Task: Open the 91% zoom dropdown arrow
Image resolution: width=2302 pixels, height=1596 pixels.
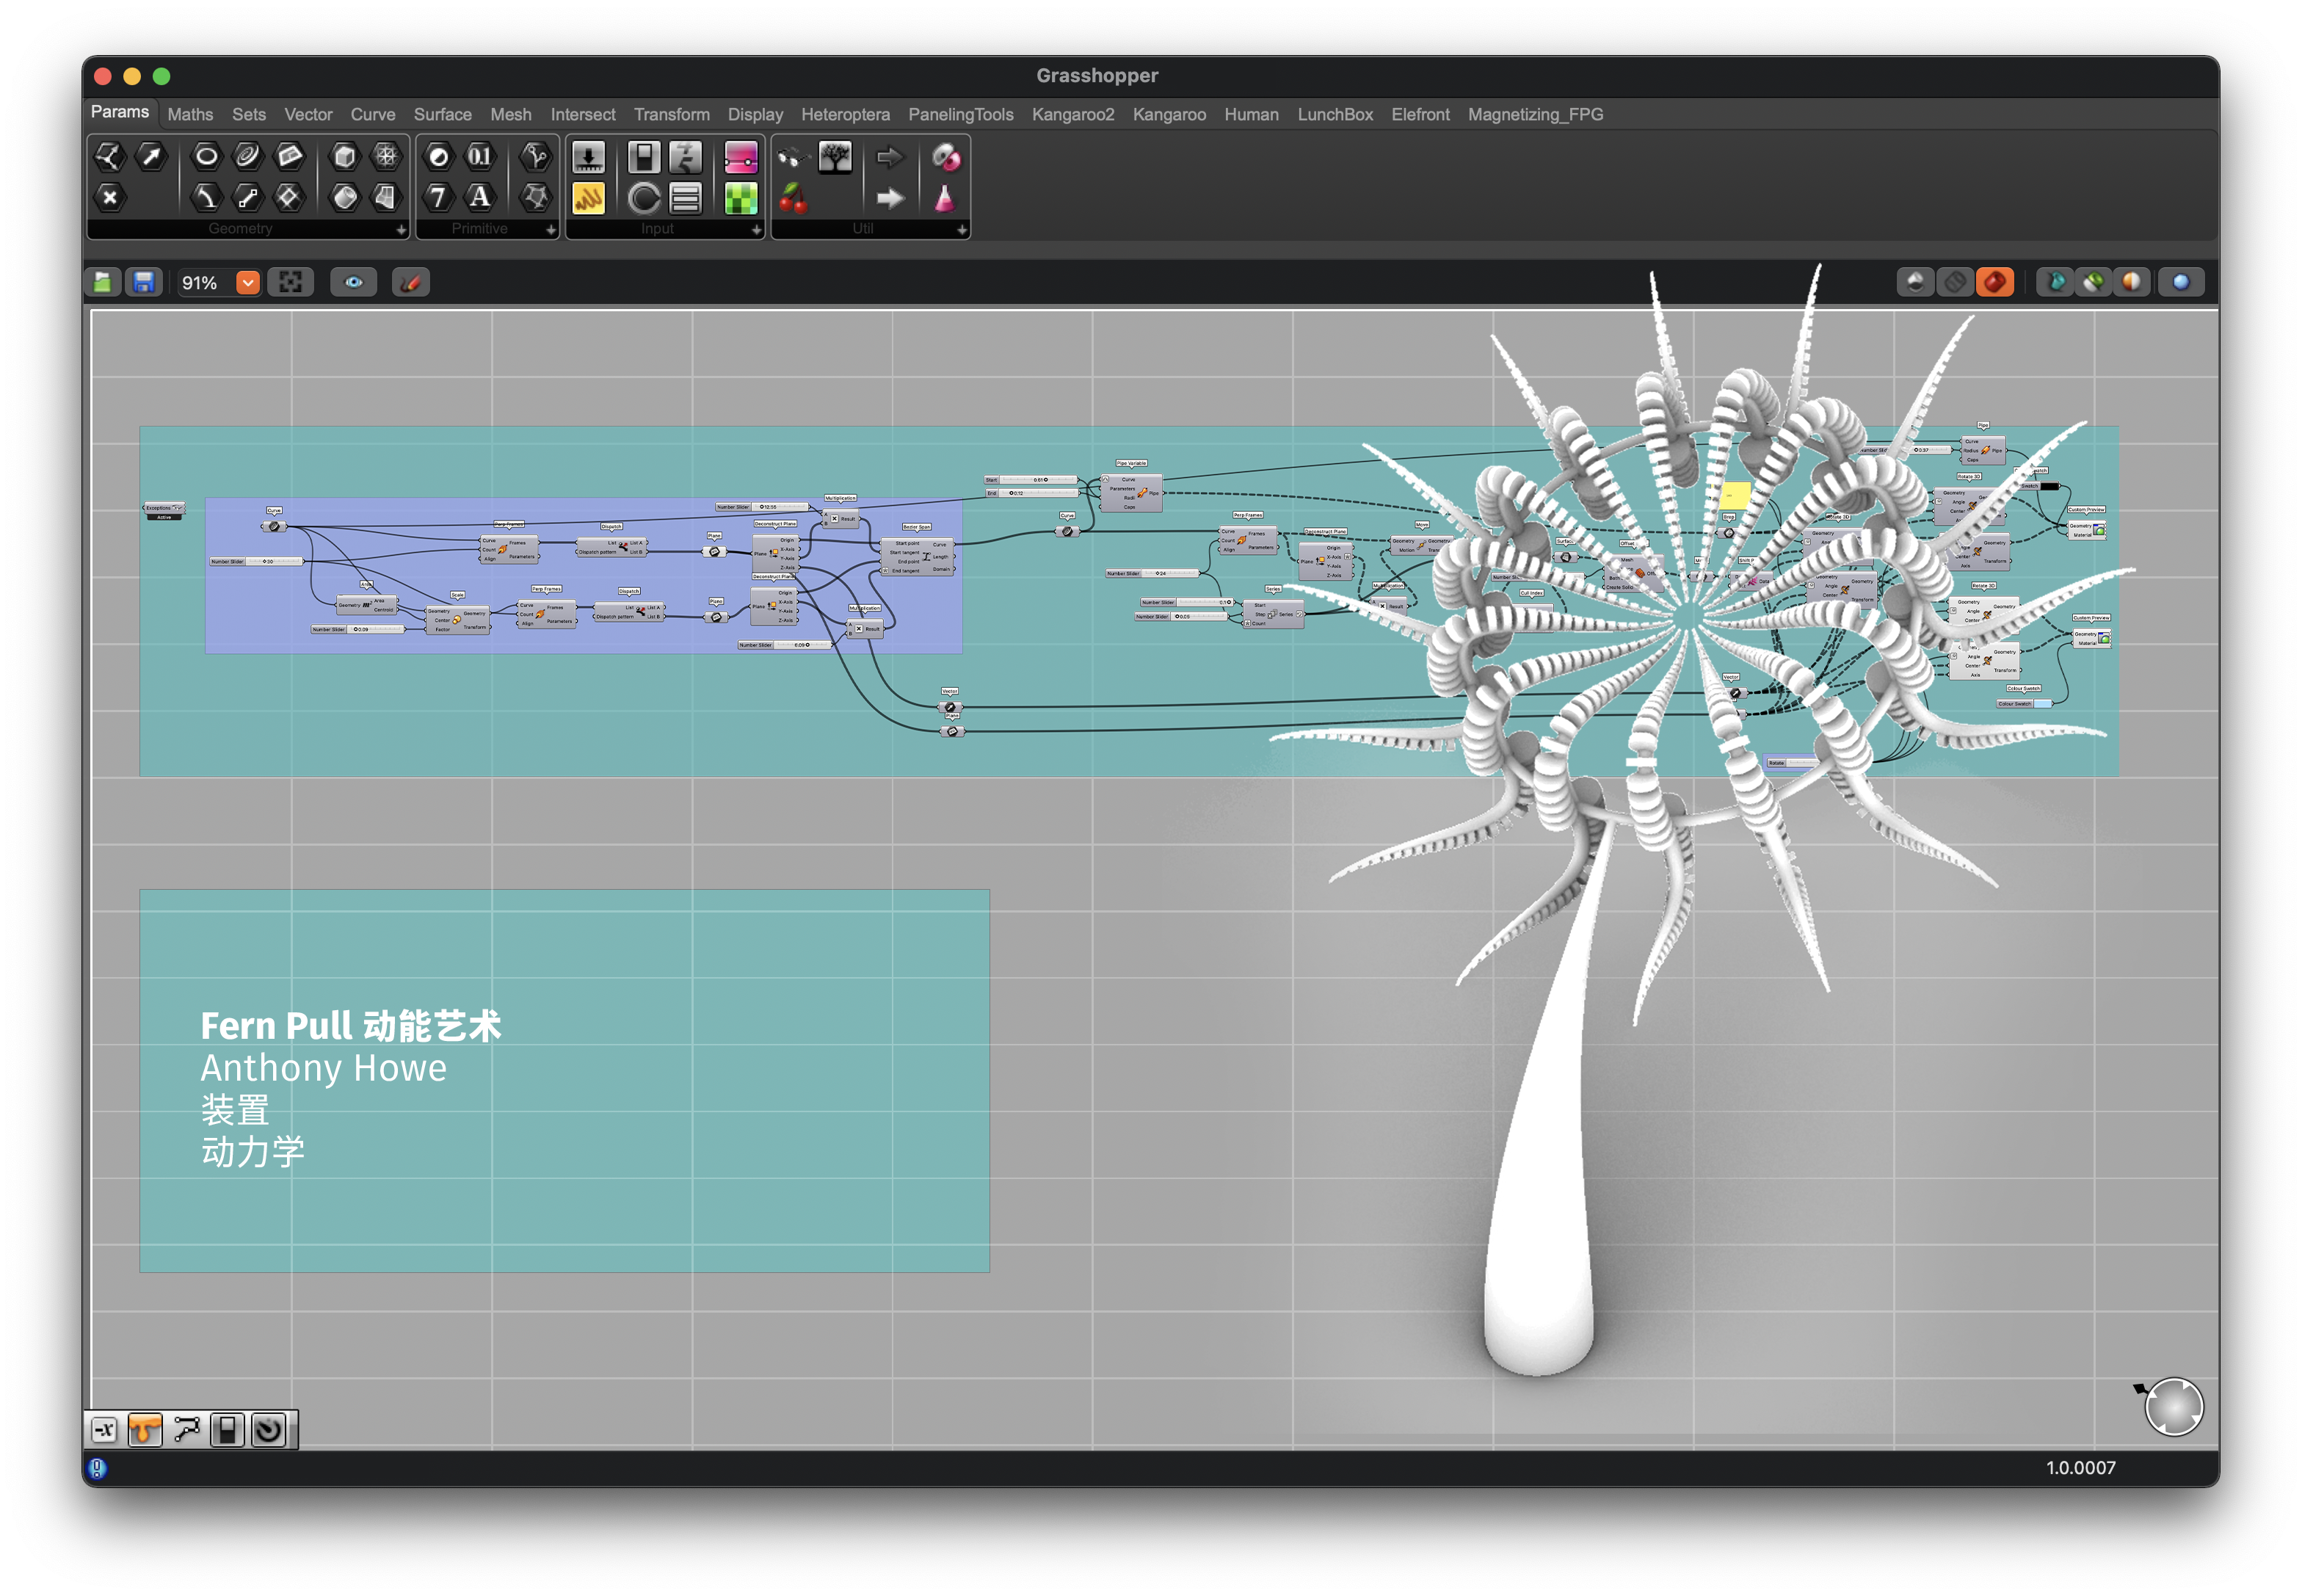Action: [x=247, y=283]
